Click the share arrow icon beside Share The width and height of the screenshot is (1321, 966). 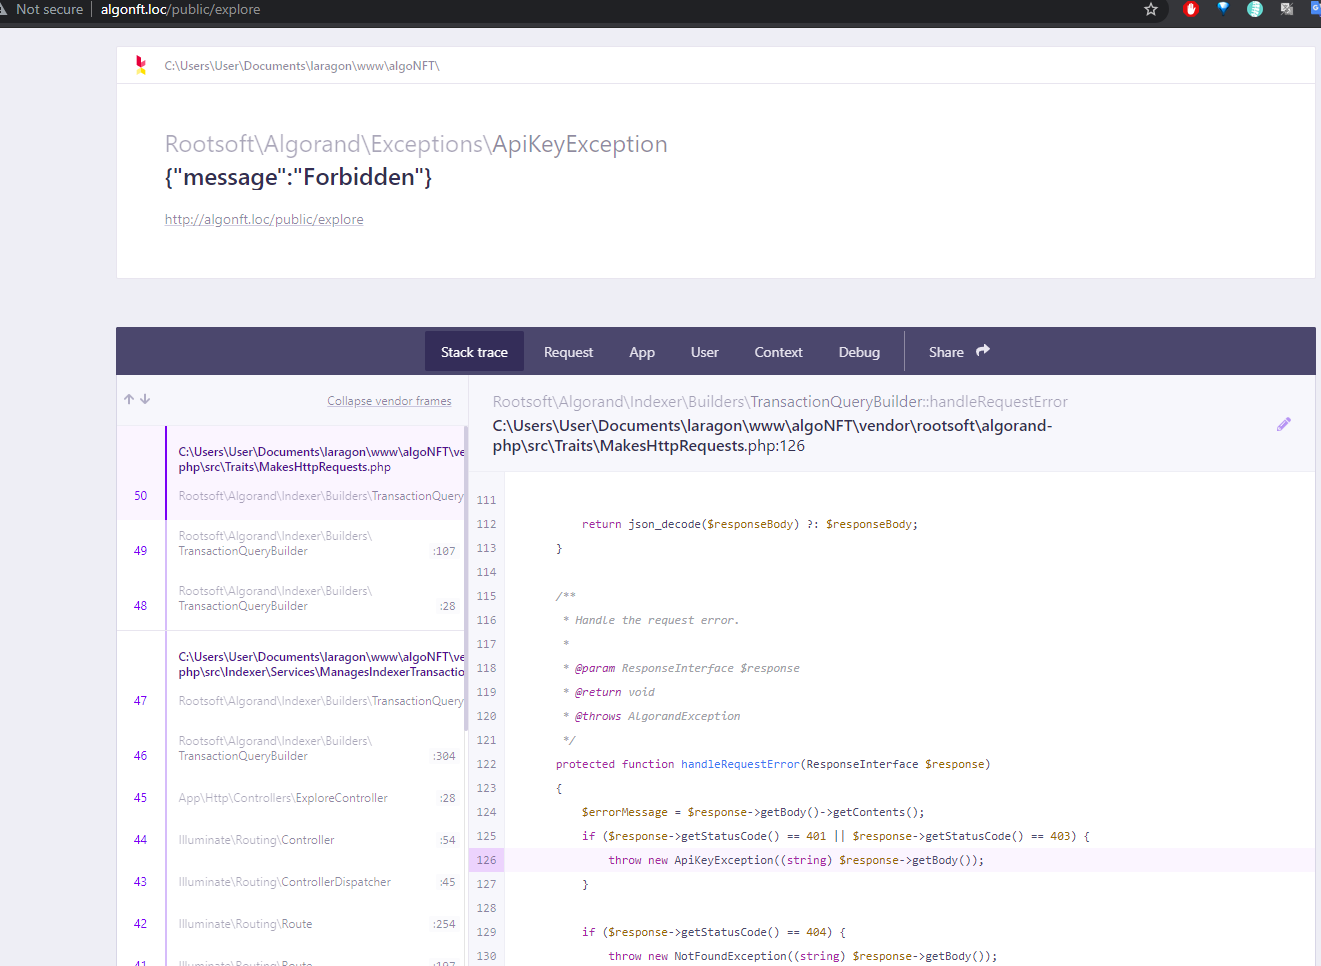click(x=982, y=350)
